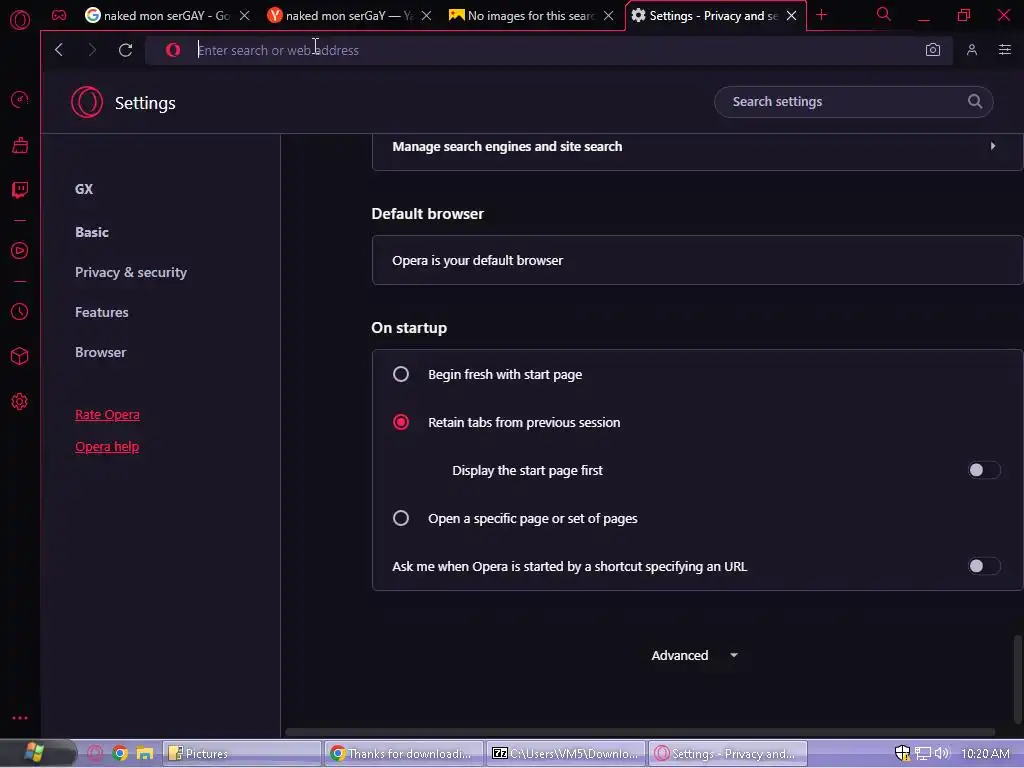Click the volume icon in system tray
The width and height of the screenshot is (1024, 768).
(x=942, y=753)
